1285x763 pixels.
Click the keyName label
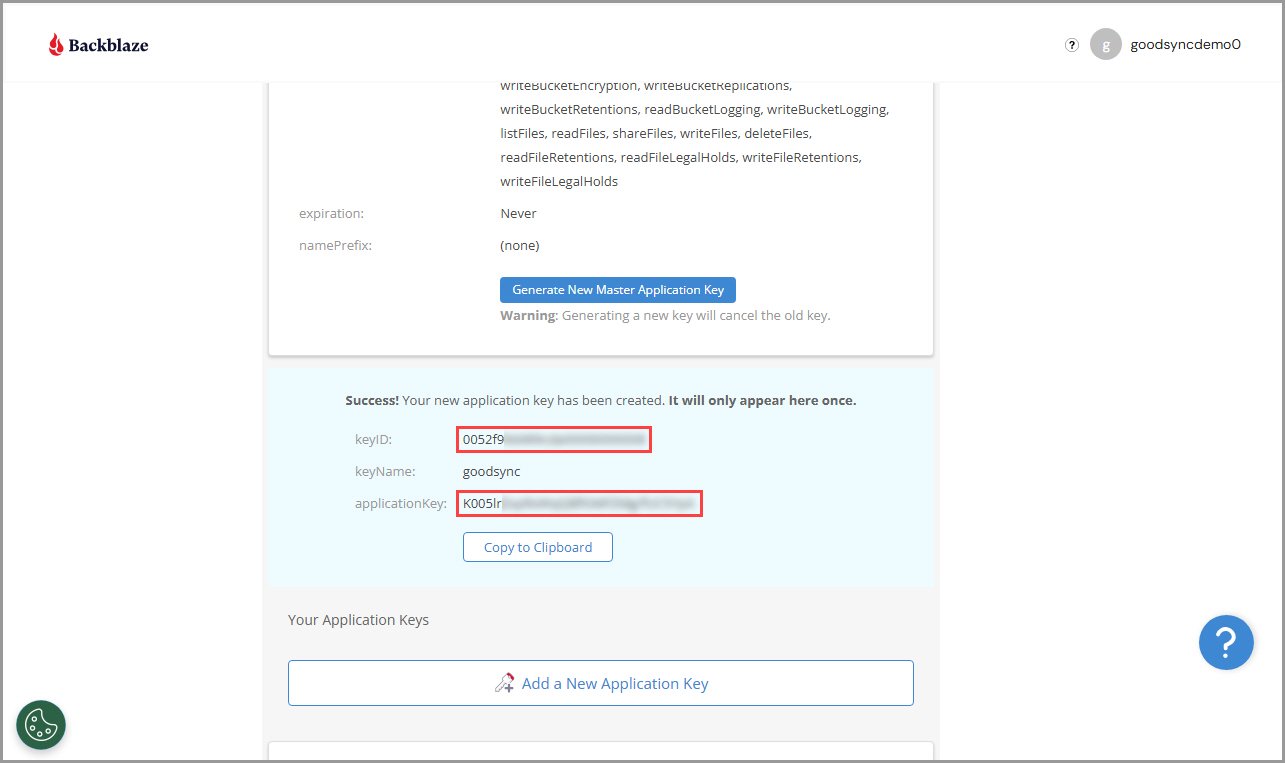(x=385, y=471)
